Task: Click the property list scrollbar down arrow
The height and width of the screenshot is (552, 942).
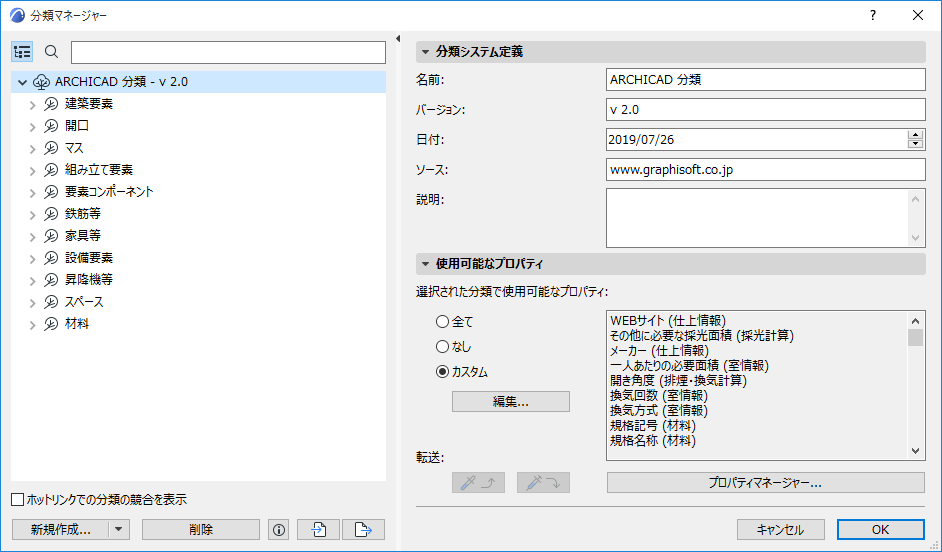Action: coord(916,450)
